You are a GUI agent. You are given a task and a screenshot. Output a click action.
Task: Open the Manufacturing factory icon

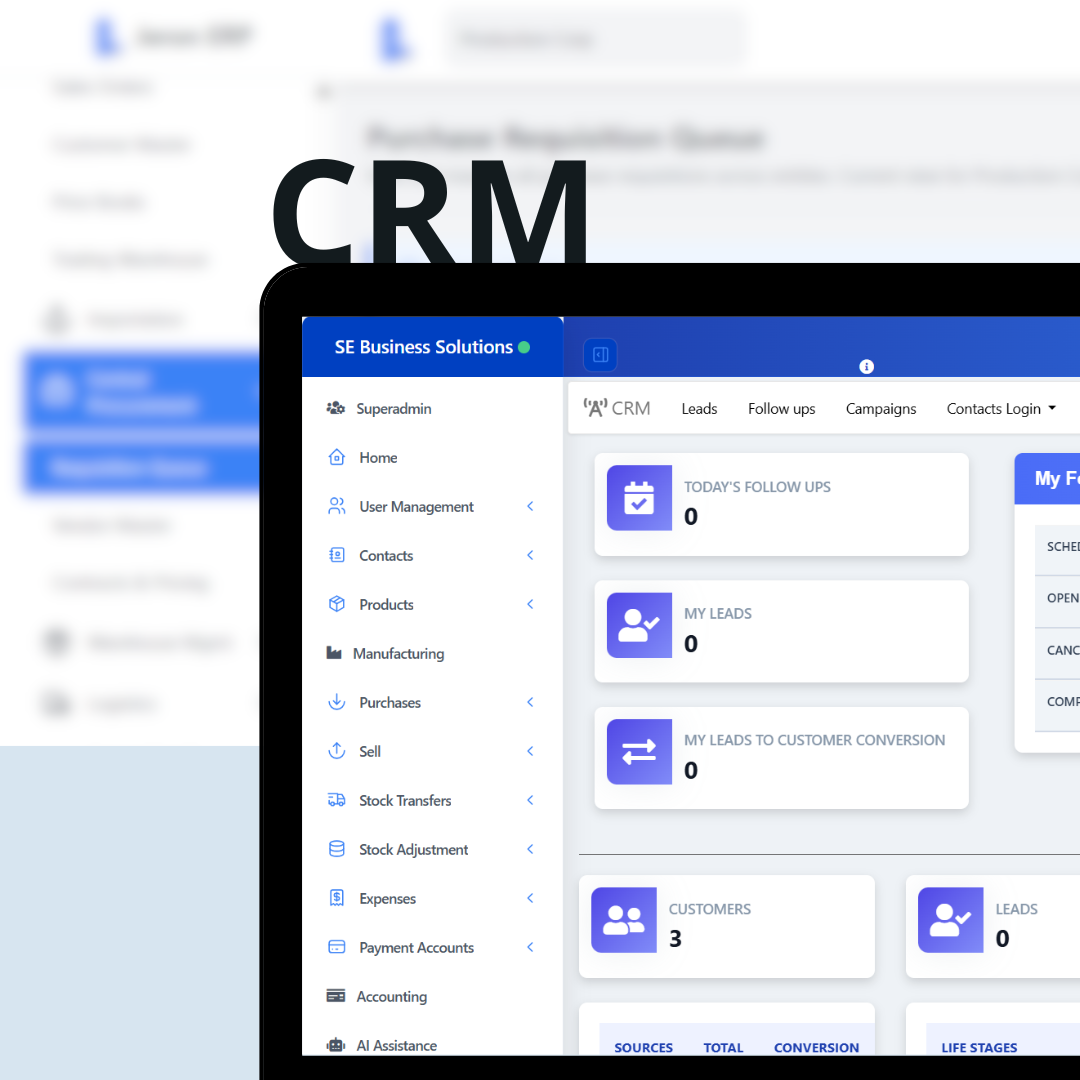(335, 654)
